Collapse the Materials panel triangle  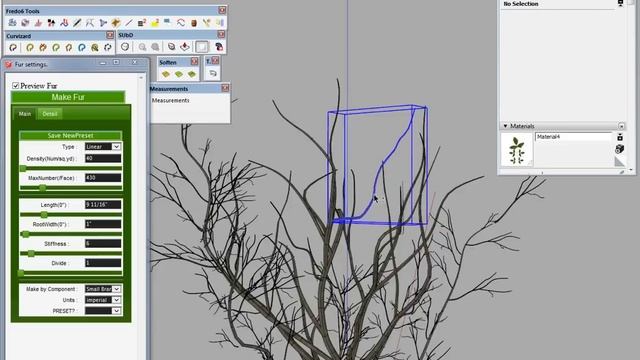pyautogui.click(x=505, y=126)
